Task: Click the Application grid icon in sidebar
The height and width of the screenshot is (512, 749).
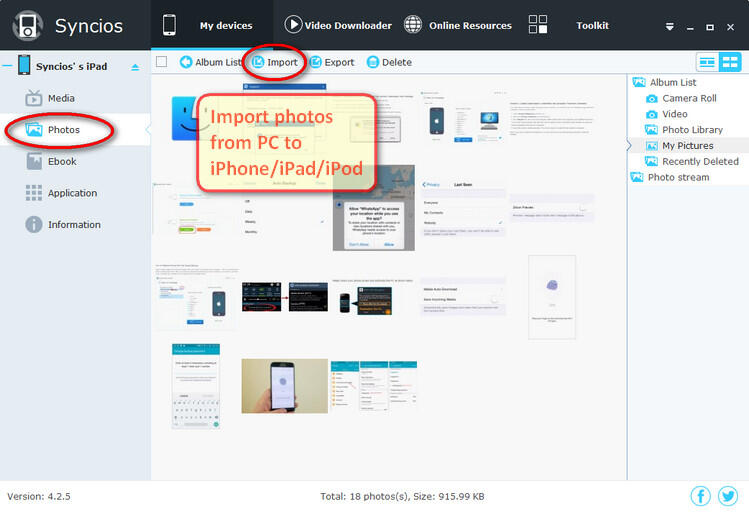Action: pos(33,193)
